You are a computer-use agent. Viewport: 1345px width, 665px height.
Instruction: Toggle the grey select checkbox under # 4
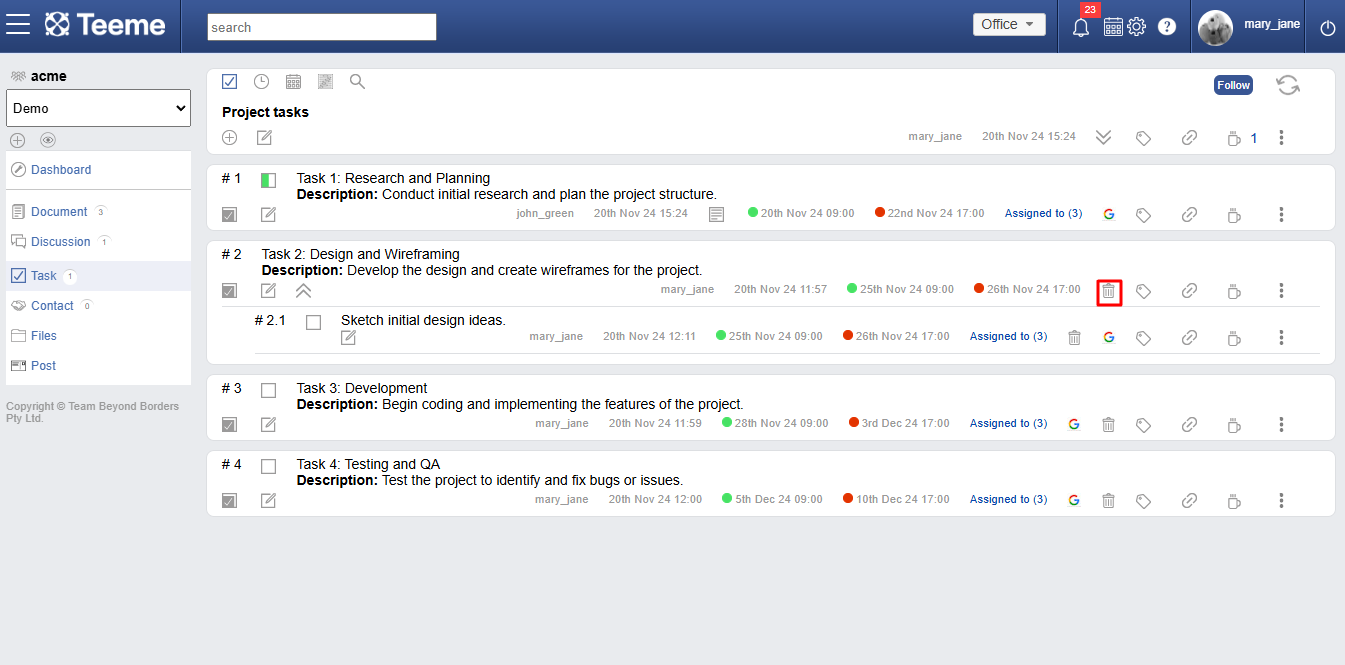pyautogui.click(x=229, y=501)
